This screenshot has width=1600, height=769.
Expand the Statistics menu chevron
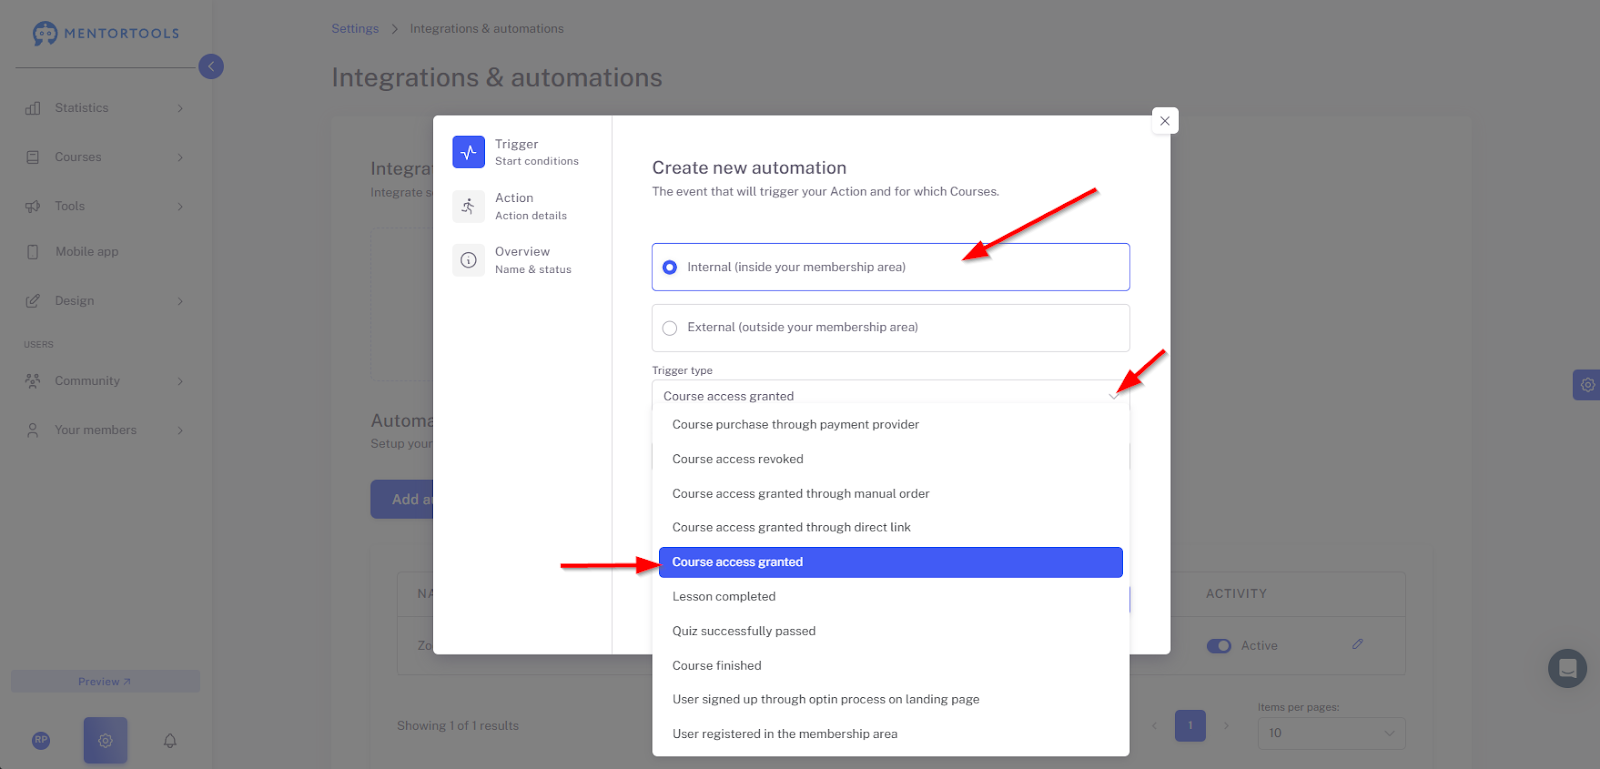point(180,108)
